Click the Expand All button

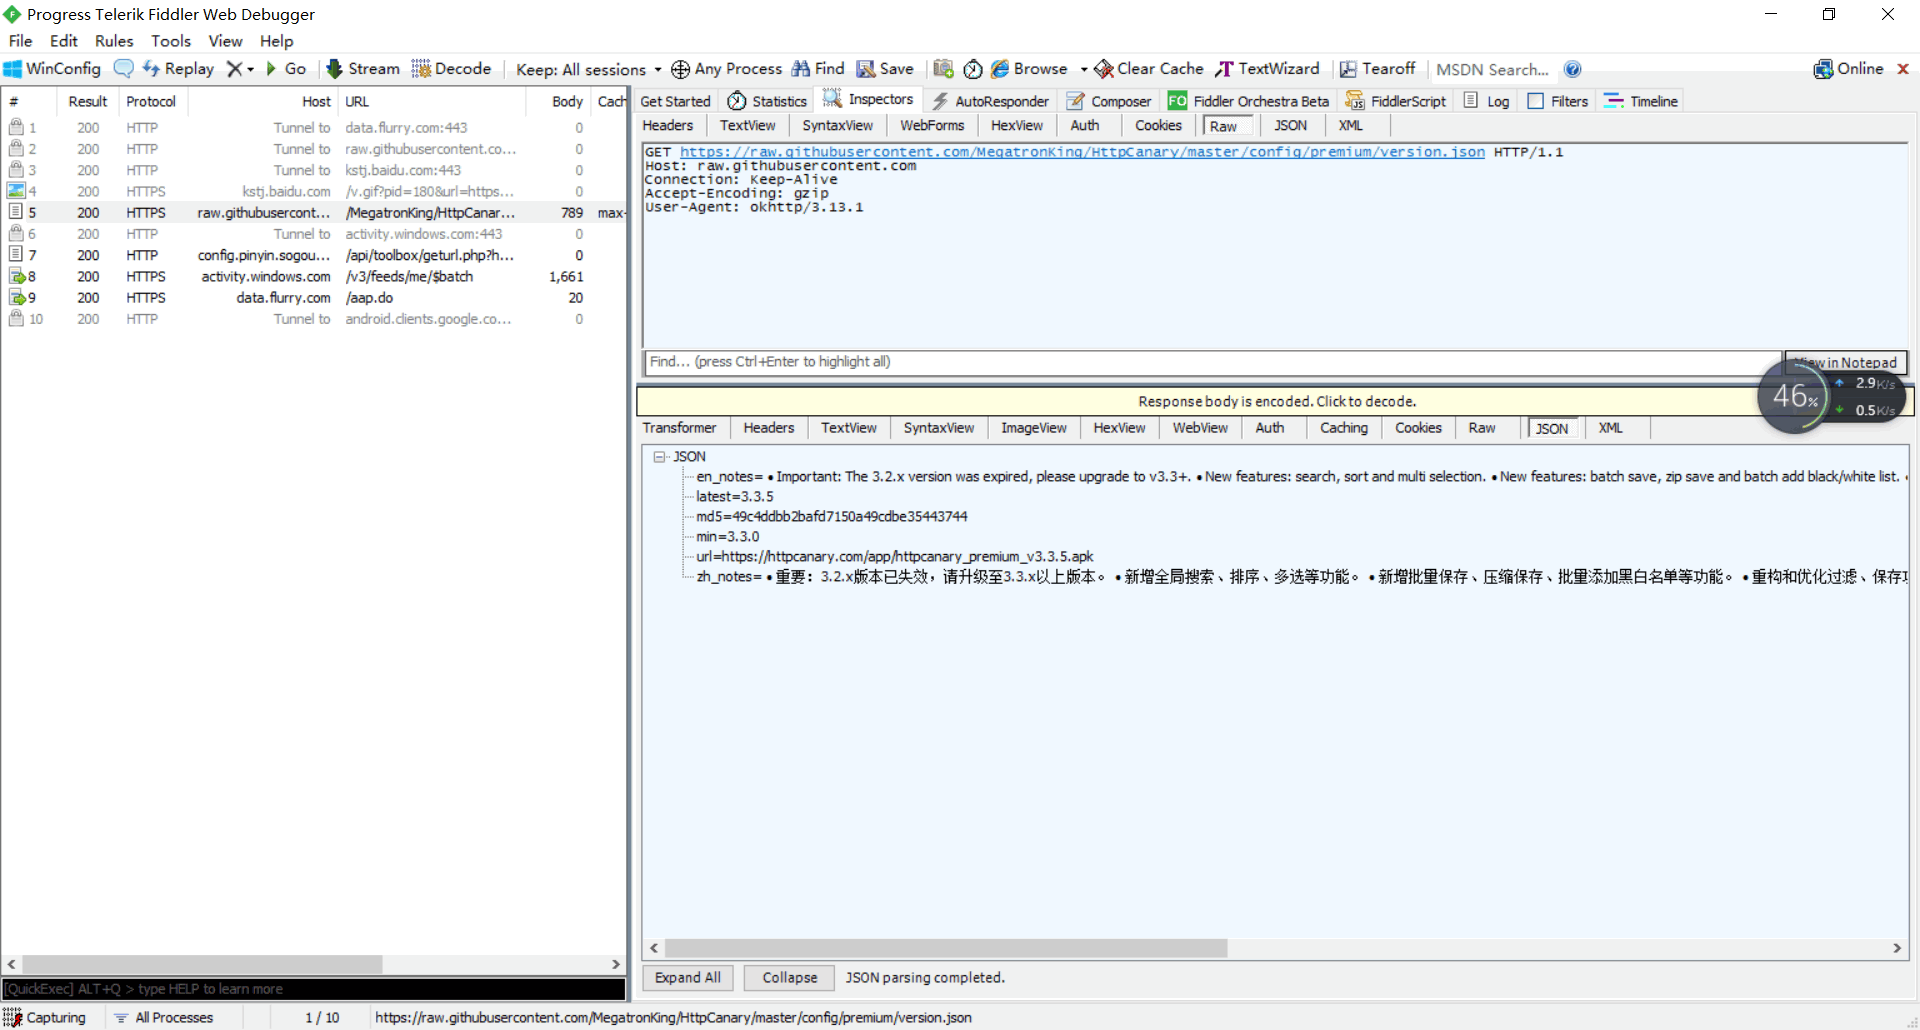(688, 977)
